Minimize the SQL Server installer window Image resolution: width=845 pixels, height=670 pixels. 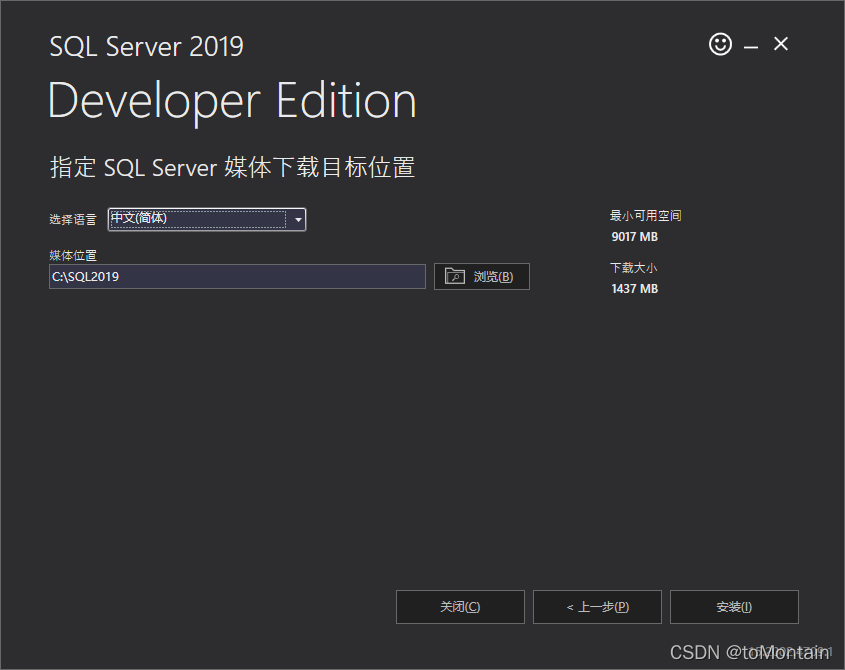[751, 46]
